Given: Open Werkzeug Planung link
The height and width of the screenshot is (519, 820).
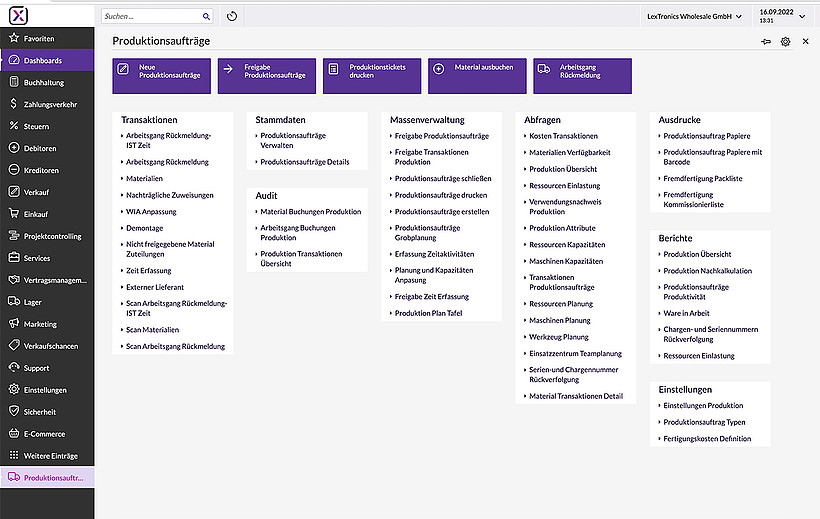Looking at the screenshot, I should click(559, 337).
